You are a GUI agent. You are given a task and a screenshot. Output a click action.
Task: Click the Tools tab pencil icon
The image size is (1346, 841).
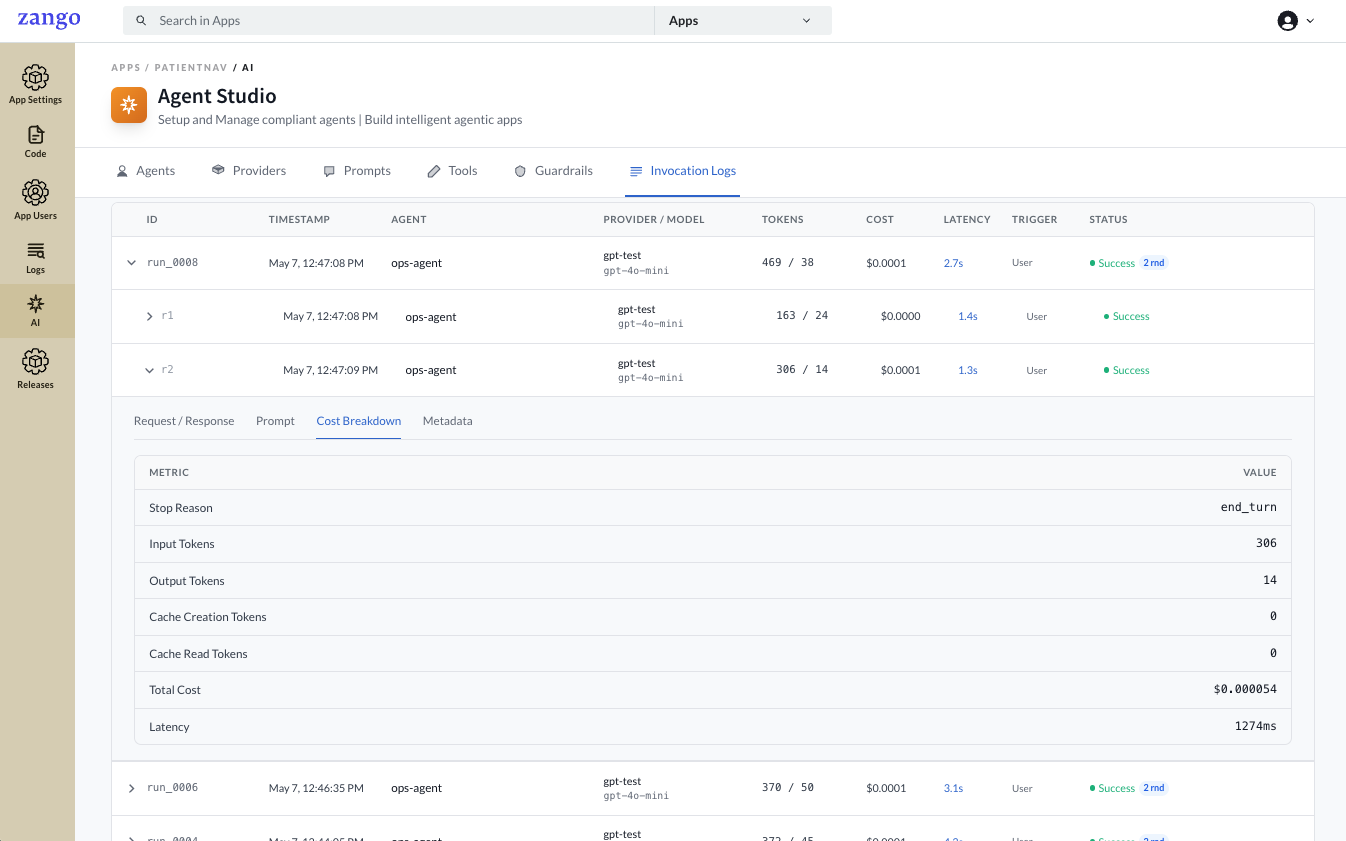click(x=434, y=171)
